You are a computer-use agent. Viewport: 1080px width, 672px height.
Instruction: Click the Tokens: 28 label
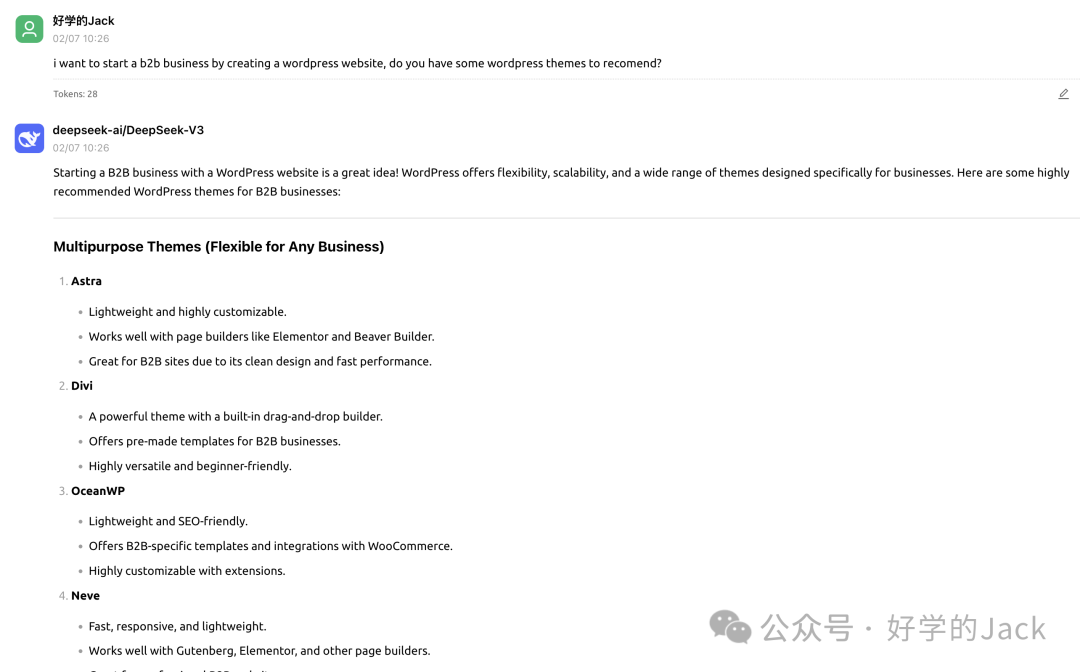[75, 94]
